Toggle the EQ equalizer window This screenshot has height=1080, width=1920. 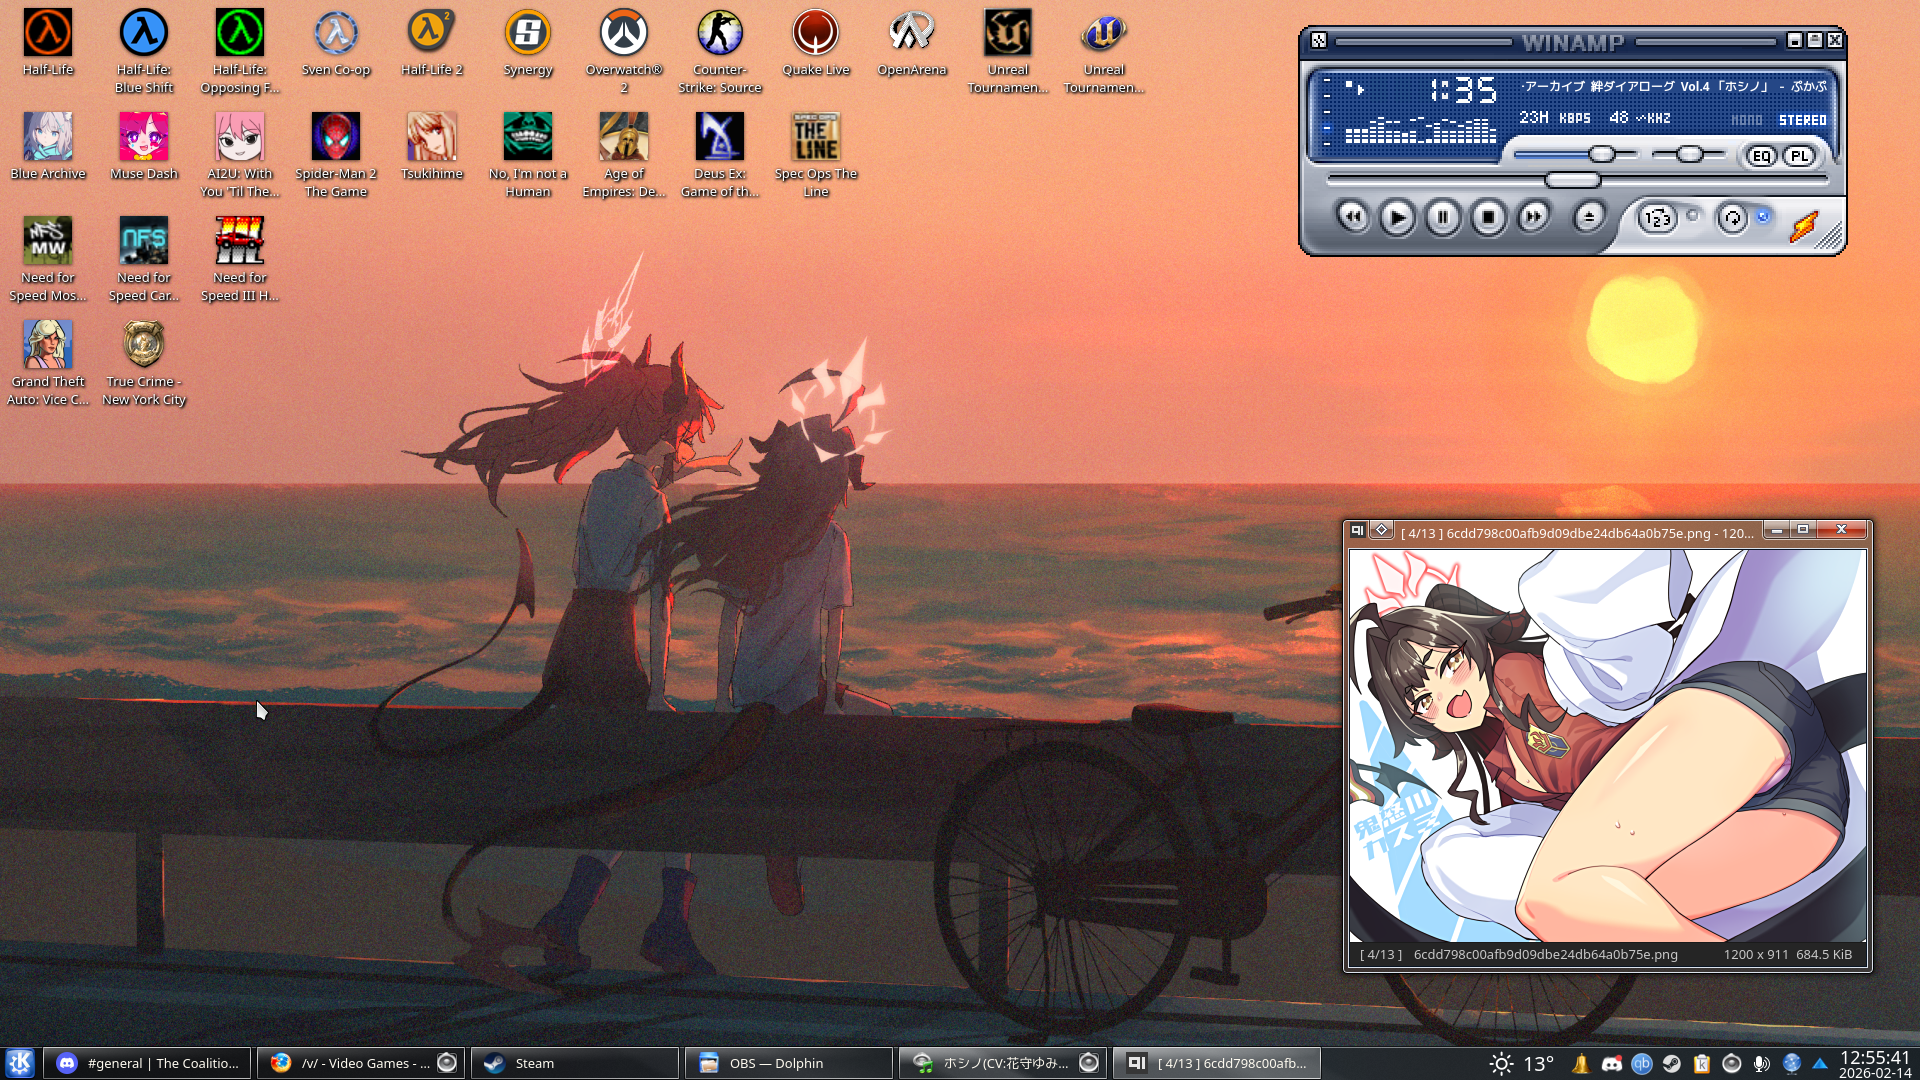1761,156
